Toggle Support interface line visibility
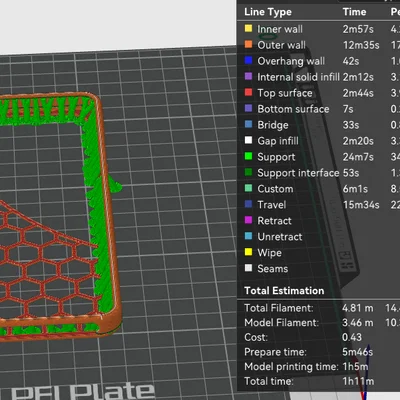Screen dimensions: 400x400 pos(318,173)
